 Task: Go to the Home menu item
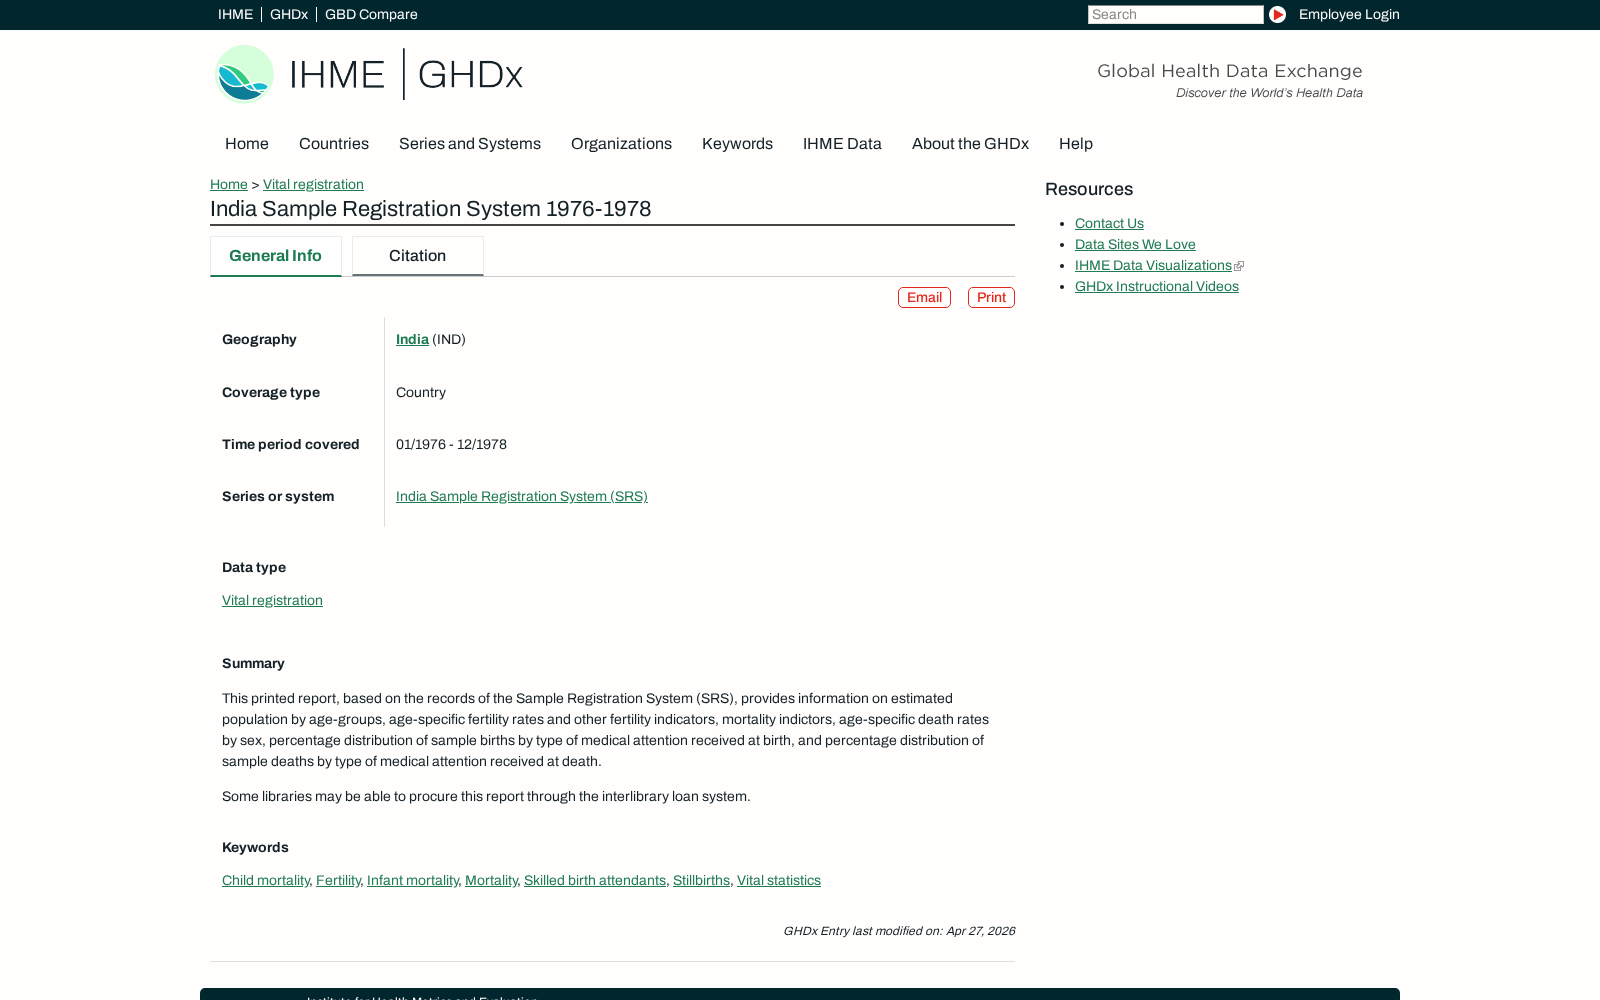pos(247,144)
